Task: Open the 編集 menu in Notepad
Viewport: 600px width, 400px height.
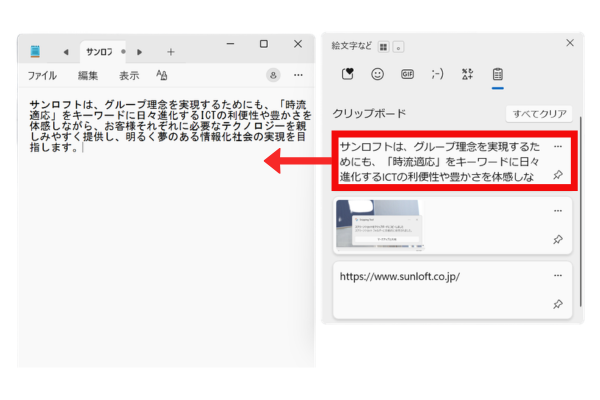Action: [88, 75]
